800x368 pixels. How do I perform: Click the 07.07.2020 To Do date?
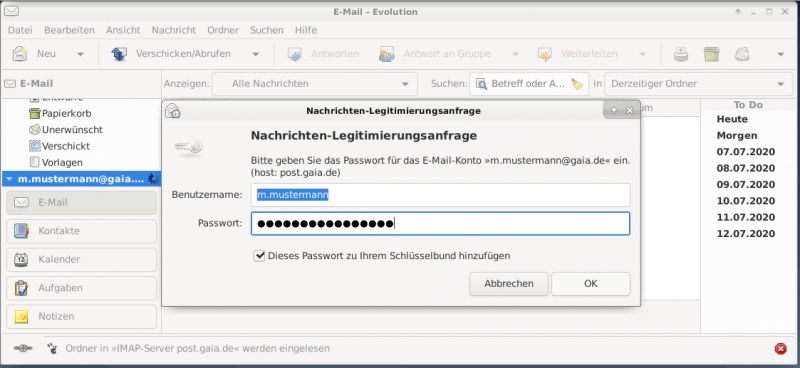click(x=746, y=152)
